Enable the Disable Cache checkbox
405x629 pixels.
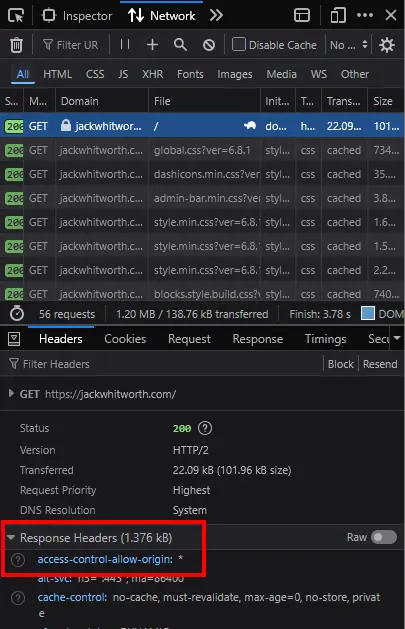click(239, 44)
